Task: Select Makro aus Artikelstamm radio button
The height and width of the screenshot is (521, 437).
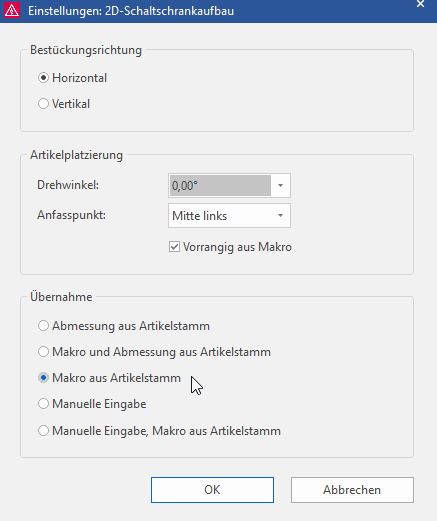Action: point(43,378)
